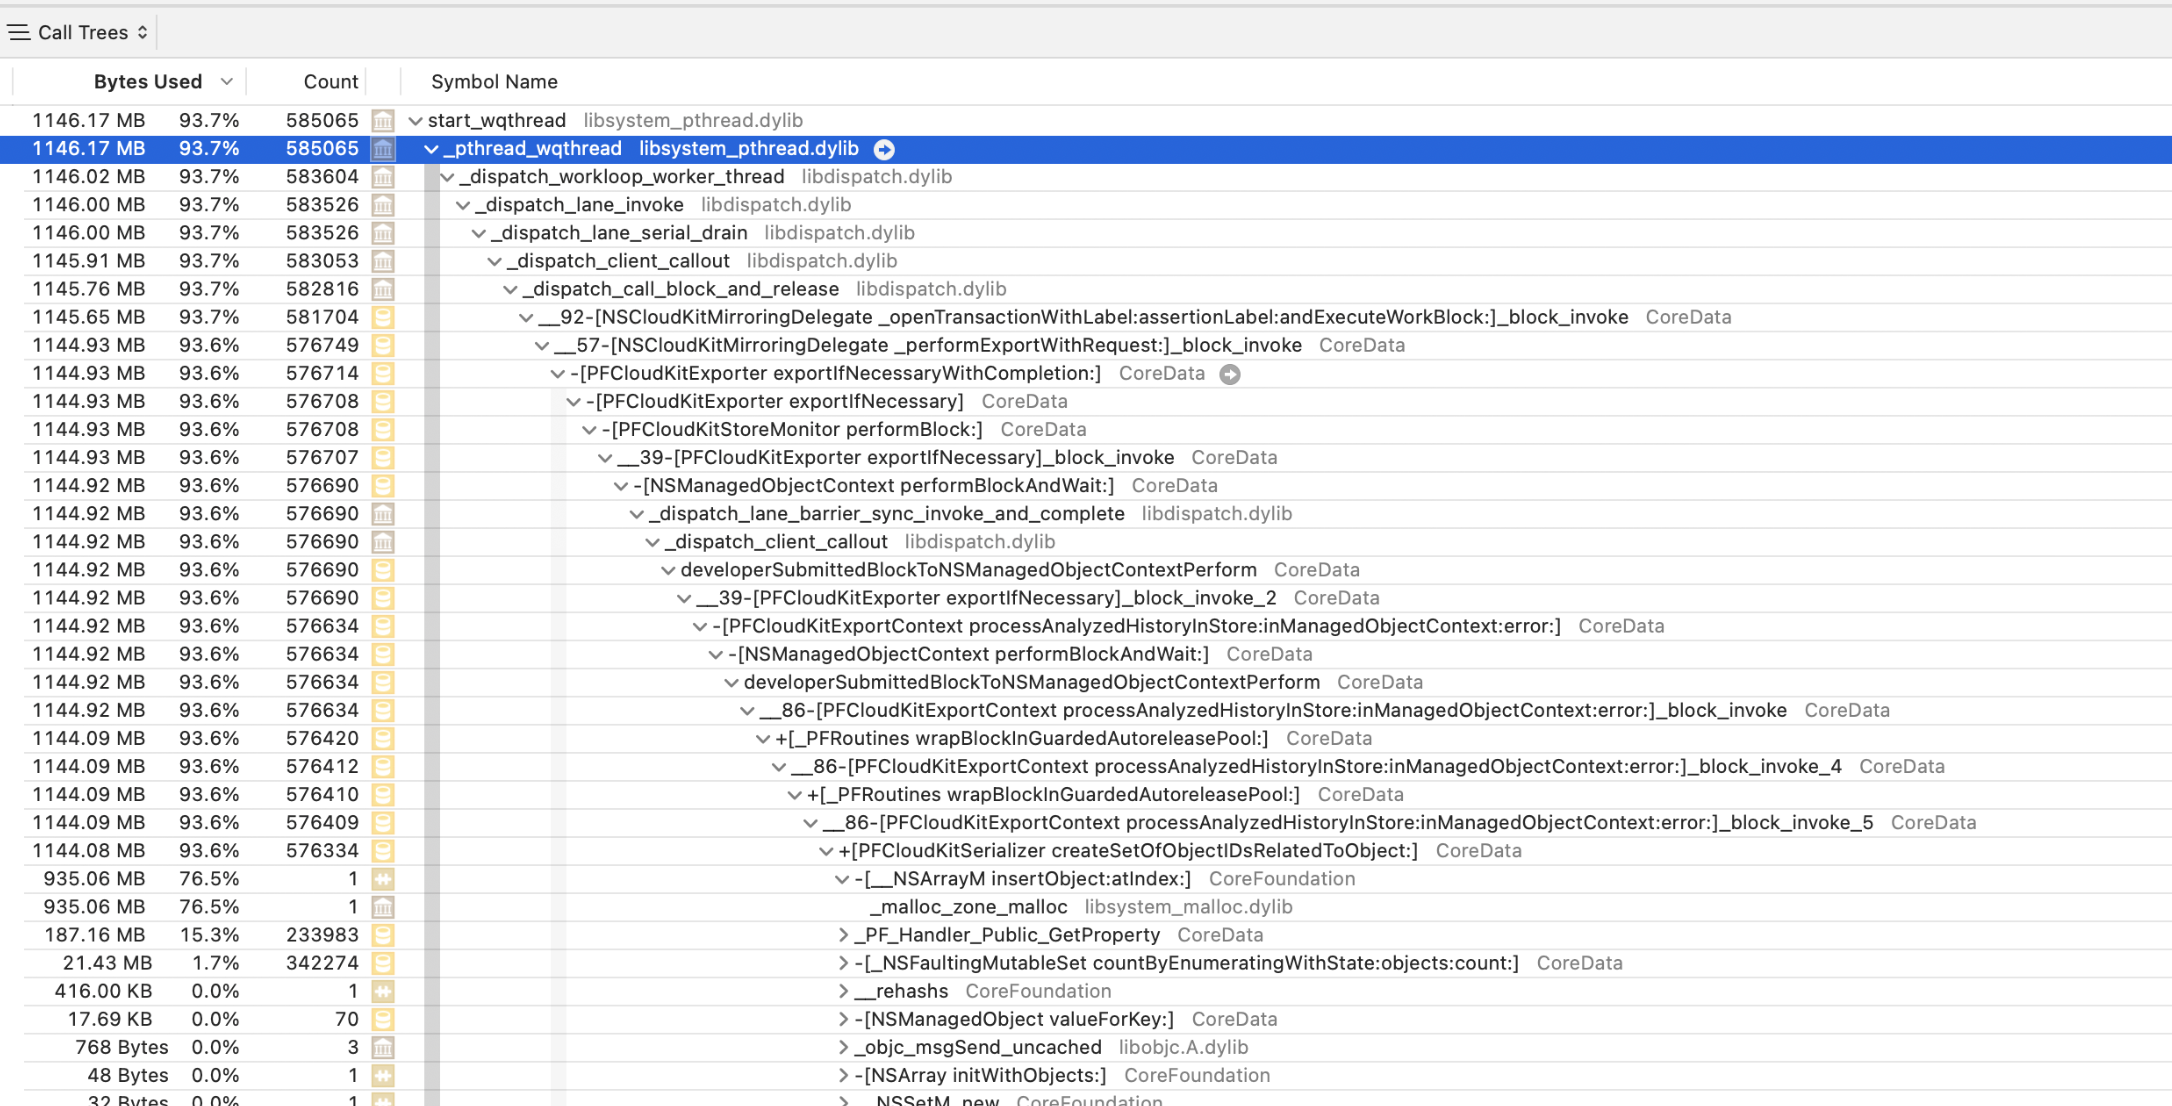The image size is (2172, 1106).
Task: Click the 935.06 MB value of insertObject:atIndex:
Action: tap(94, 879)
